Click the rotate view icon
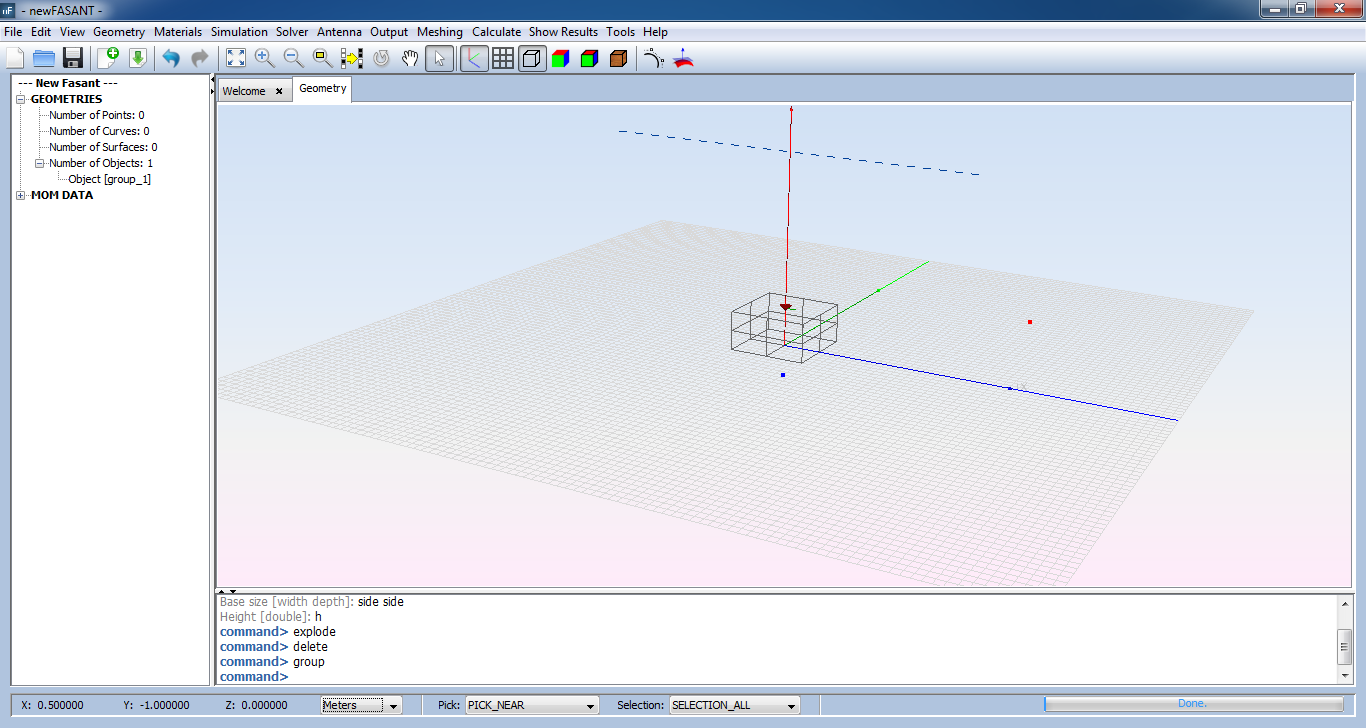This screenshot has width=1366, height=728. (381, 58)
